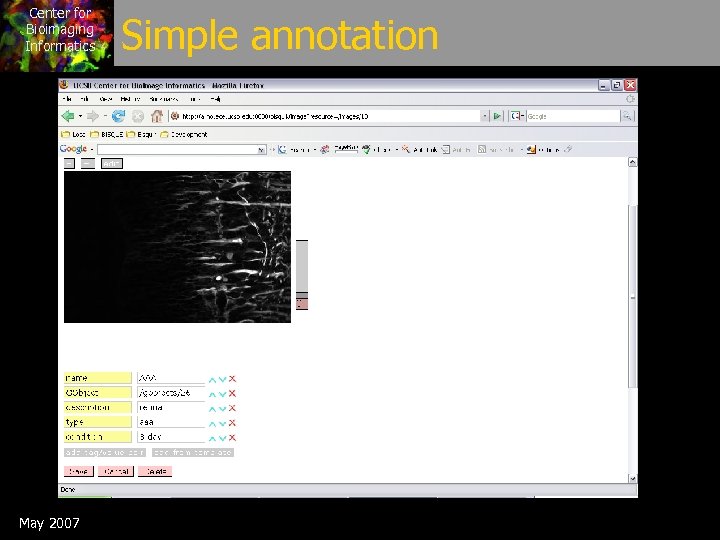The image size is (720, 540).
Task: Move the type tag row down
Action: click(x=222, y=424)
